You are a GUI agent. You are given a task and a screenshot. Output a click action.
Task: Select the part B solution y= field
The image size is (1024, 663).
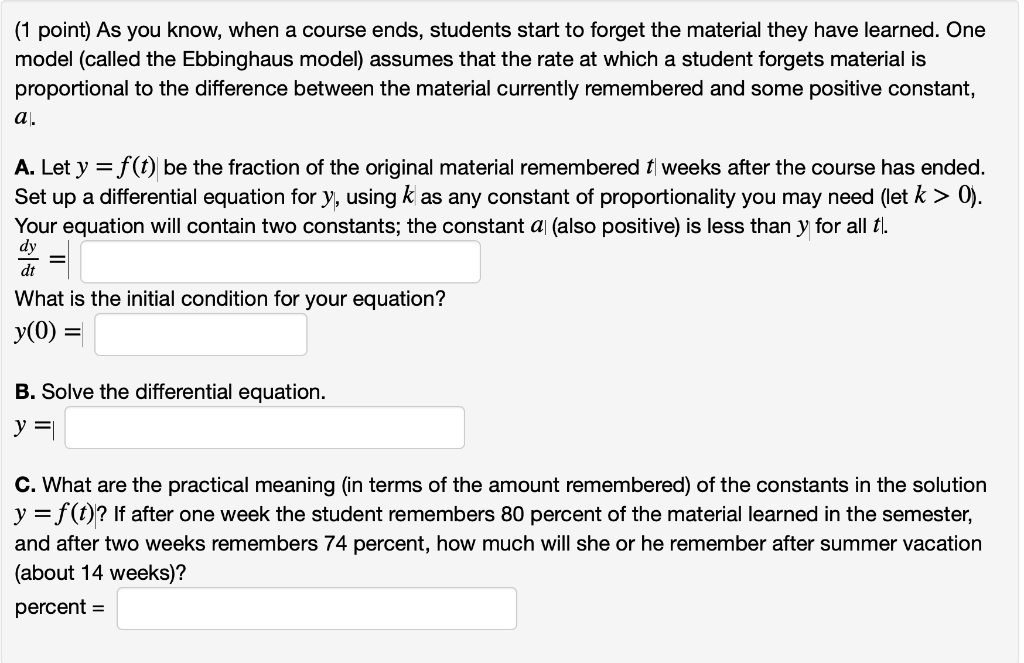264,428
